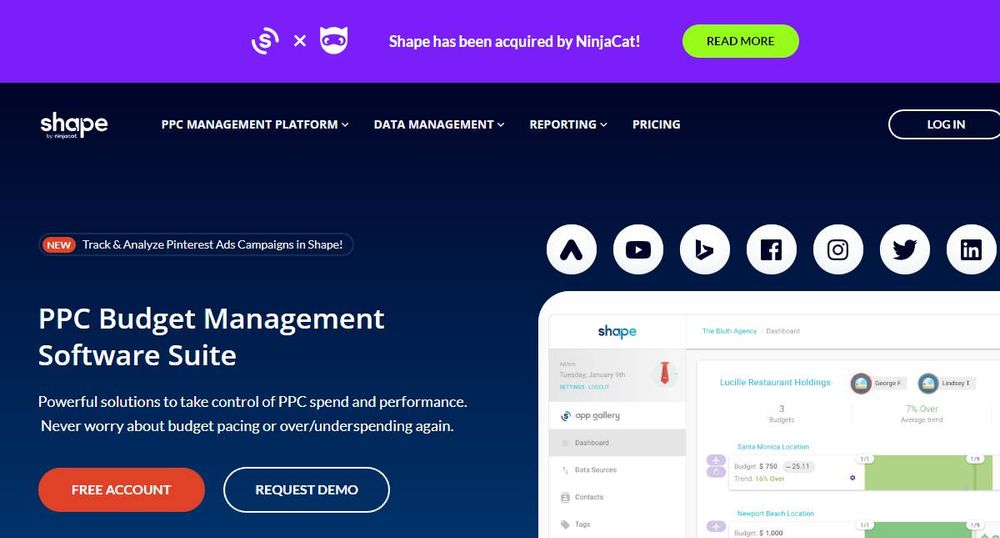This screenshot has width=1000, height=538.
Task: Click shape logo inside dashboard preview
Action: [617, 331]
